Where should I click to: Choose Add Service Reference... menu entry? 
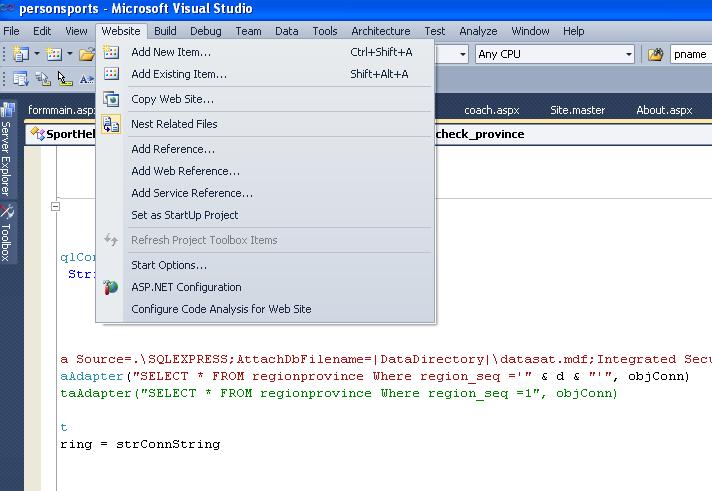tap(266, 193)
